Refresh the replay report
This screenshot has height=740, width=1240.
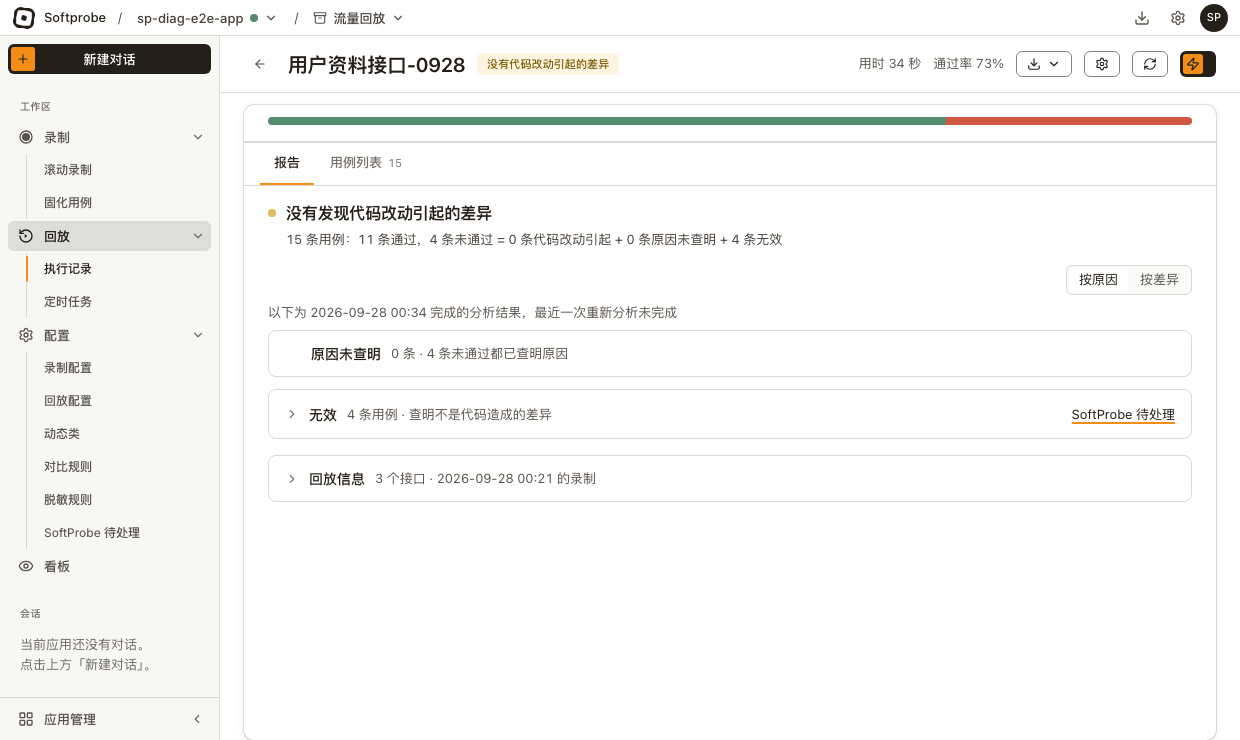1150,64
